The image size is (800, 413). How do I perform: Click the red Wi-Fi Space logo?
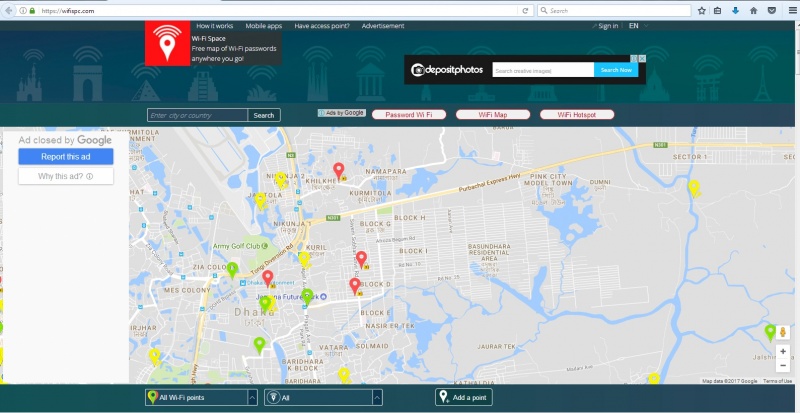point(167,43)
